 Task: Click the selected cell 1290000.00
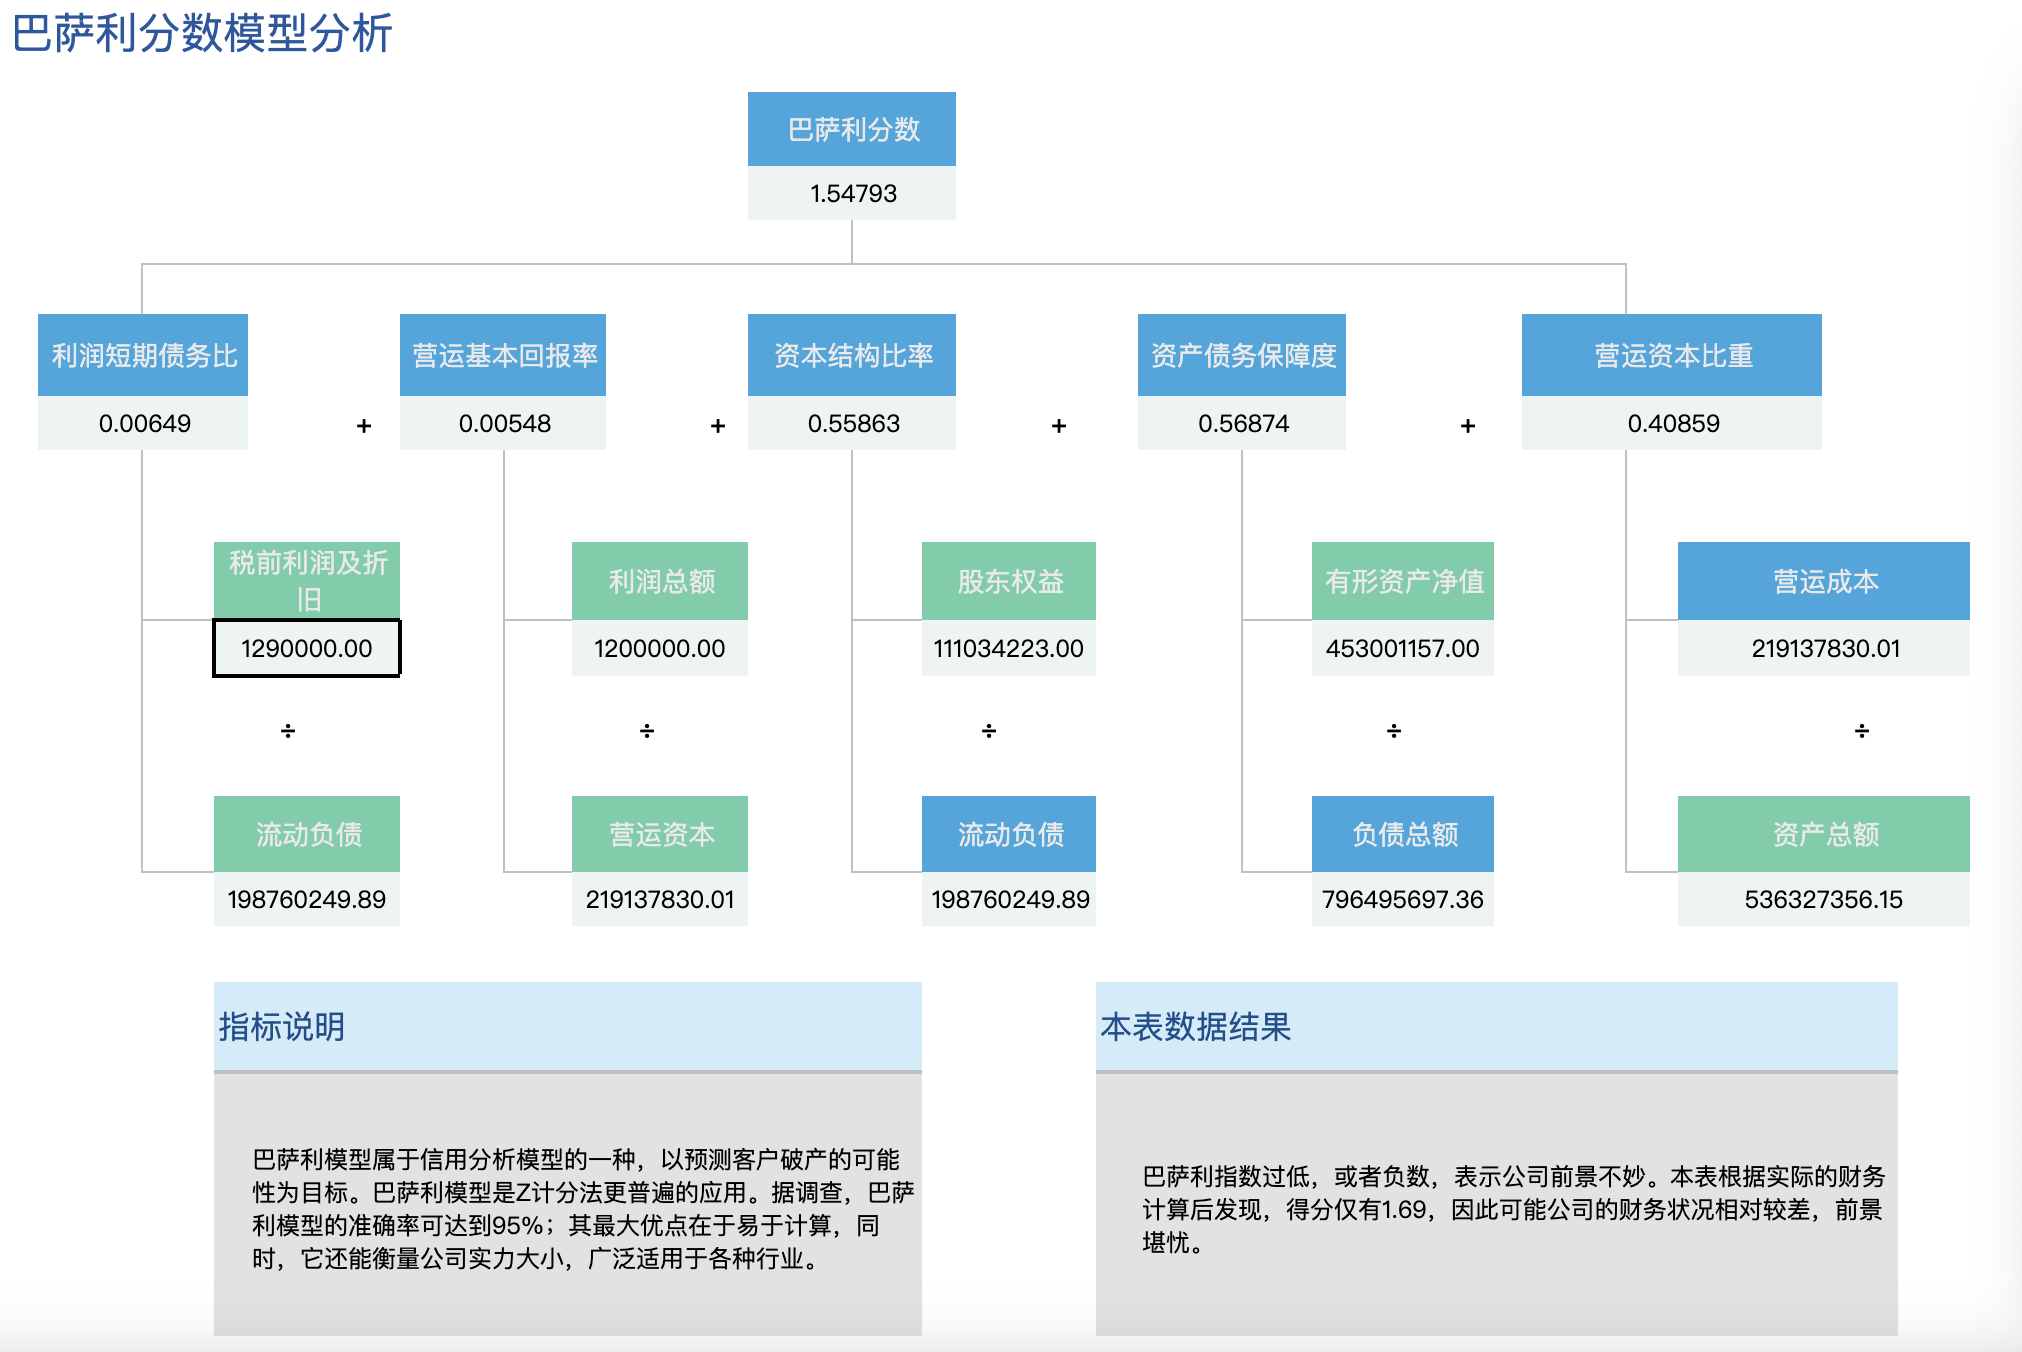tap(307, 648)
